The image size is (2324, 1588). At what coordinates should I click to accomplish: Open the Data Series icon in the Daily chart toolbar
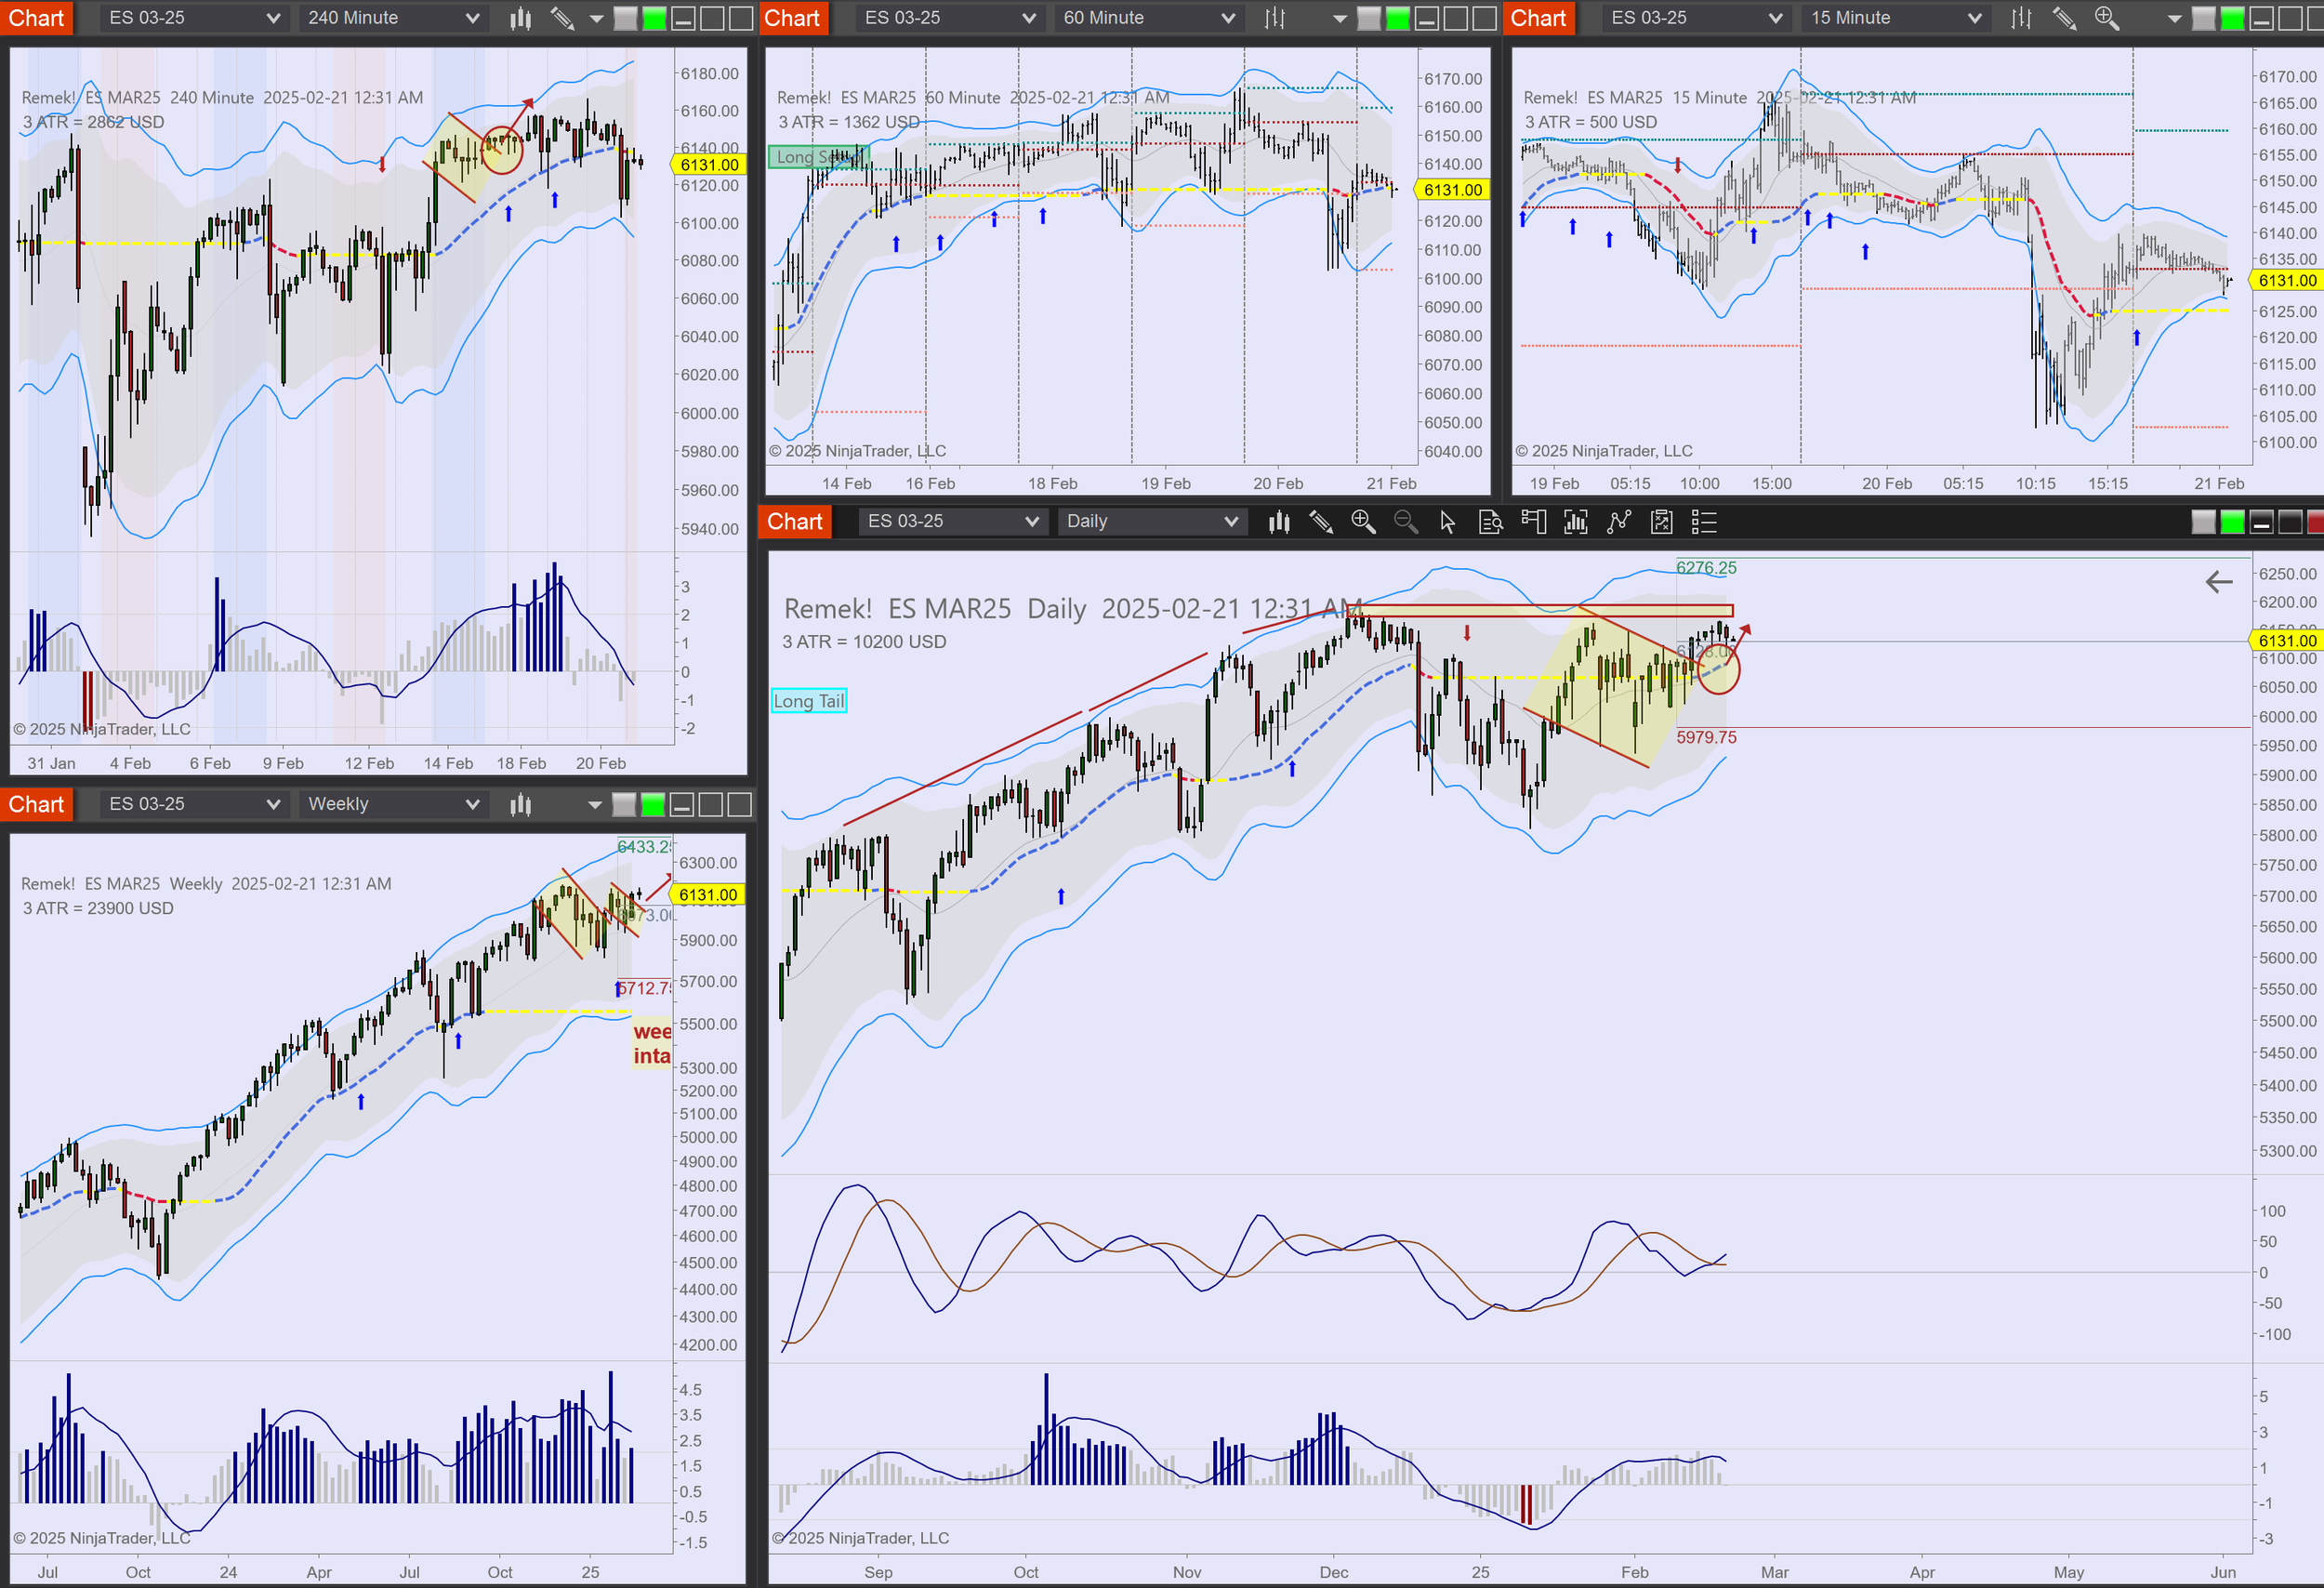(1279, 522)
